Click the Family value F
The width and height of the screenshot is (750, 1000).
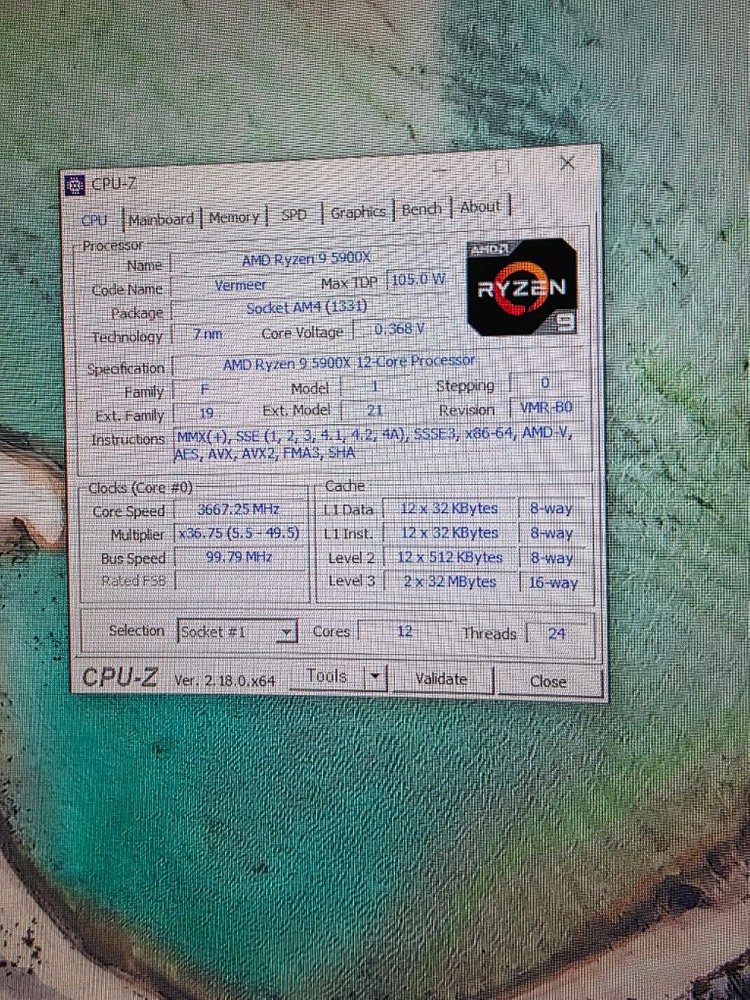coord(205,389)
